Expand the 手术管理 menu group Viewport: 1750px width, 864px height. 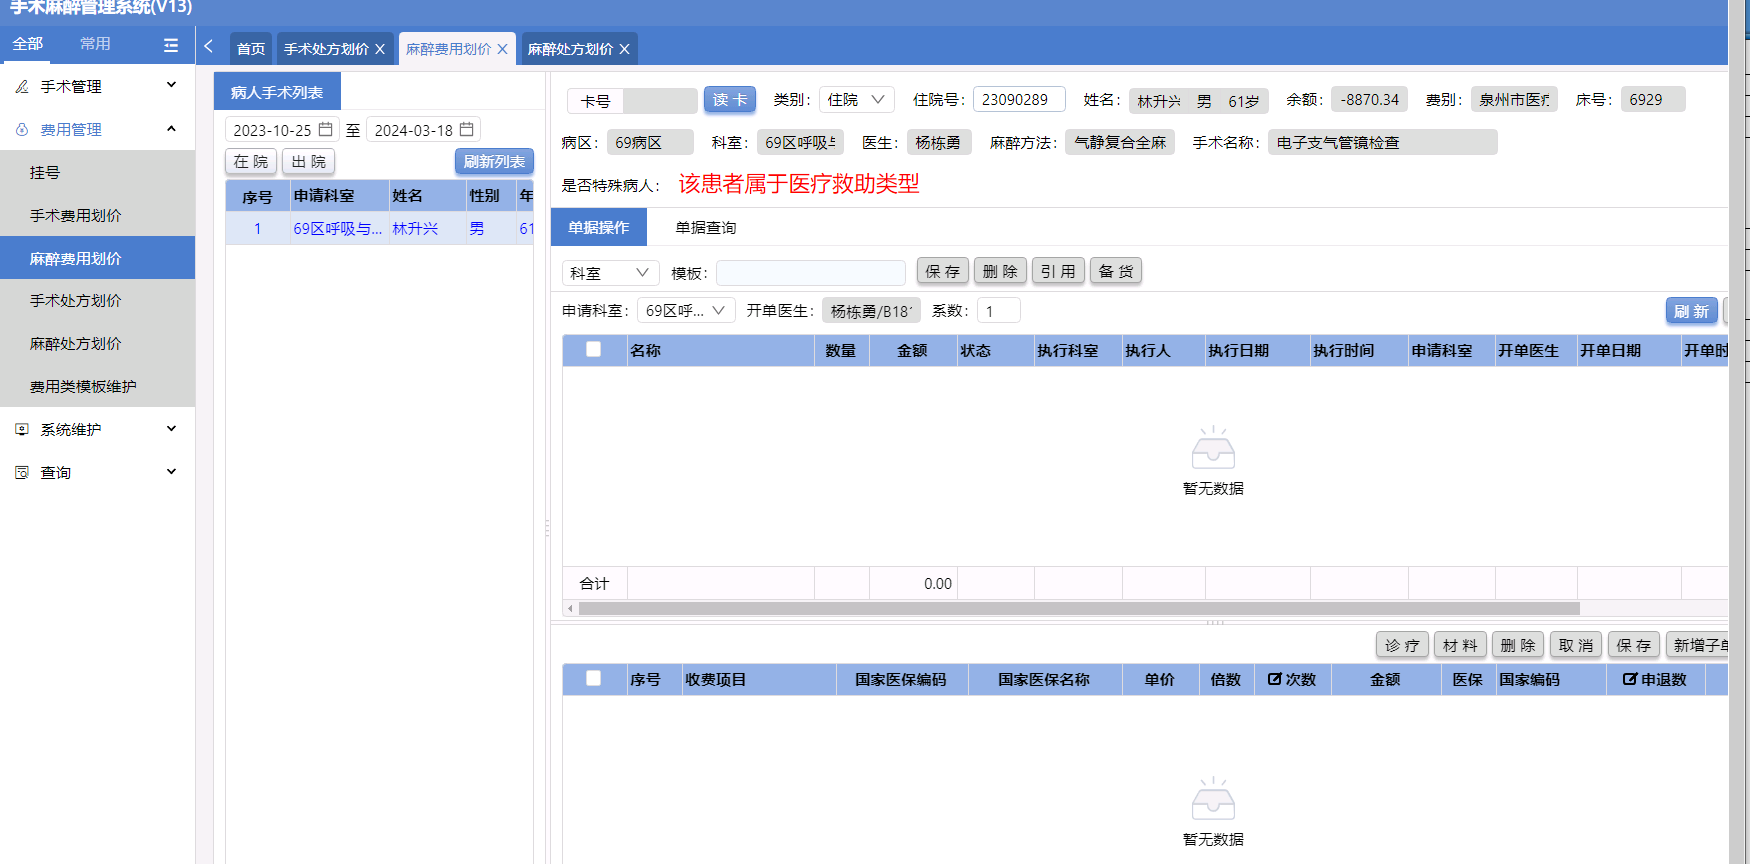[x=171, y=85]
